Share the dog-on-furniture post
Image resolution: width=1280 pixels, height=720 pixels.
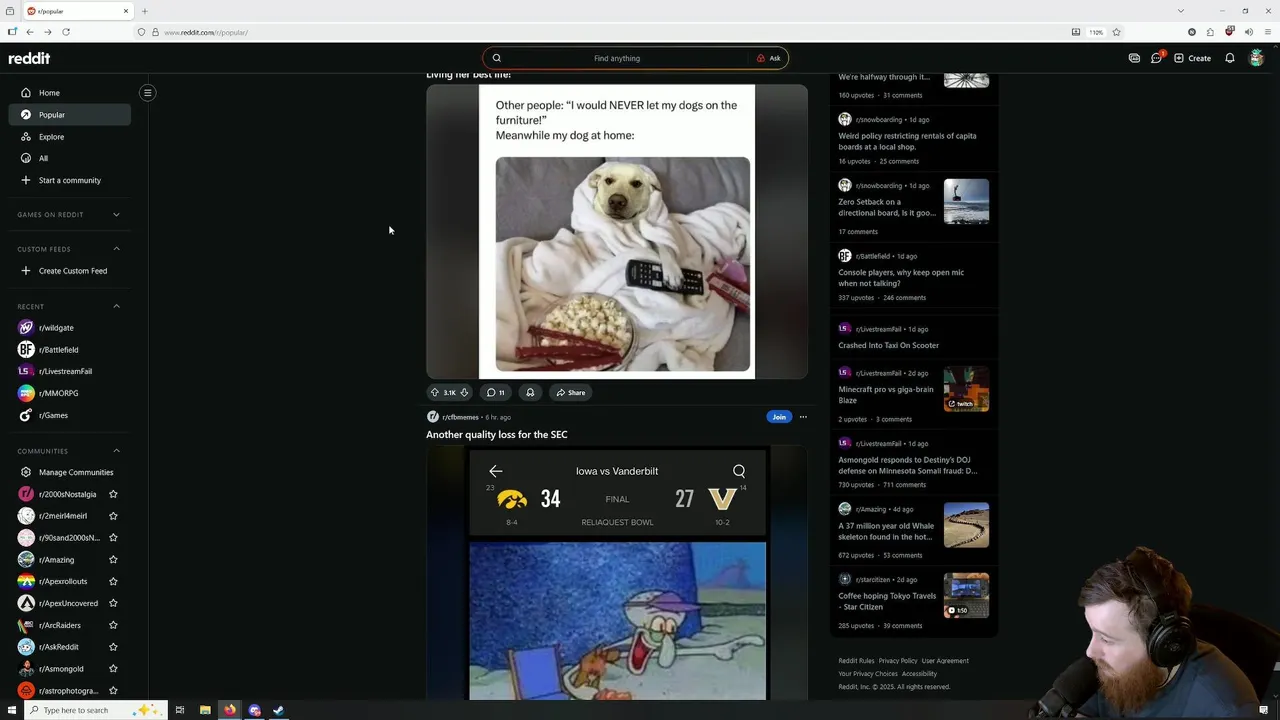tap(571, 392)
